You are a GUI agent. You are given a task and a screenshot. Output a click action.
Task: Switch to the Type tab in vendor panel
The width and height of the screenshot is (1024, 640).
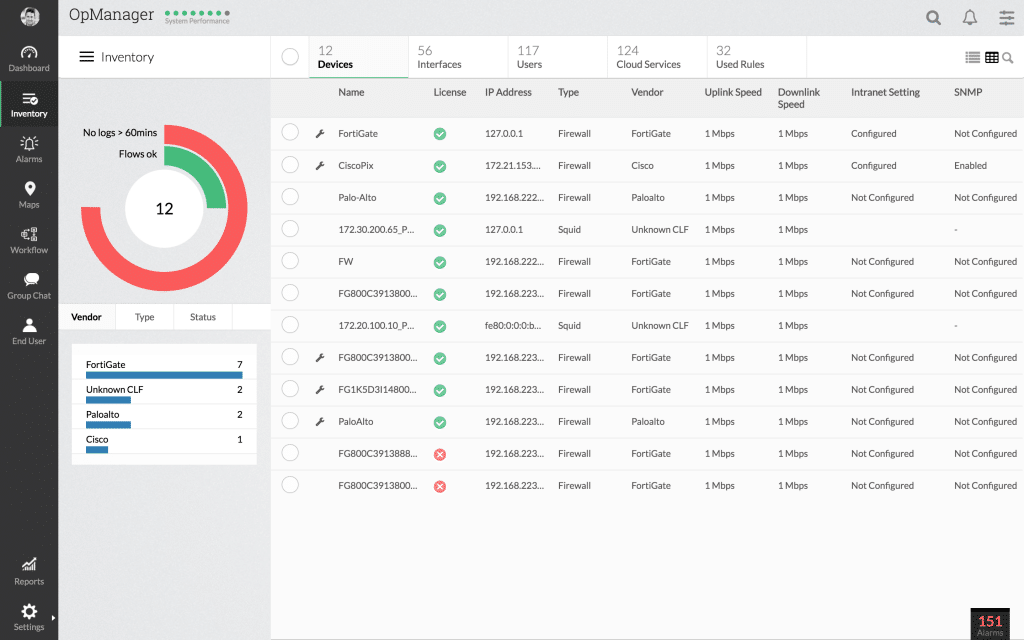pos(143,316)
